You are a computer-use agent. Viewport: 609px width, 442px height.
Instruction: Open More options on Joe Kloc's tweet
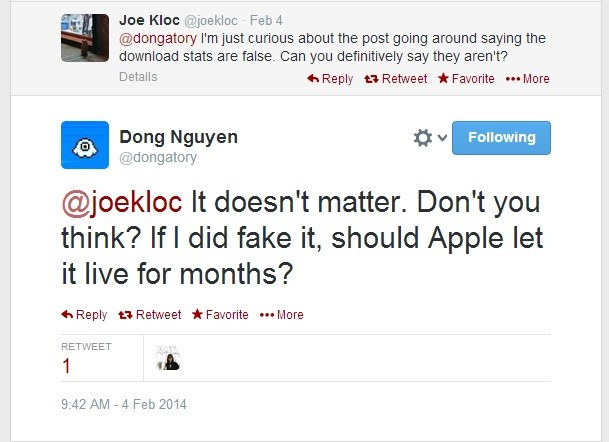point(528,78)
